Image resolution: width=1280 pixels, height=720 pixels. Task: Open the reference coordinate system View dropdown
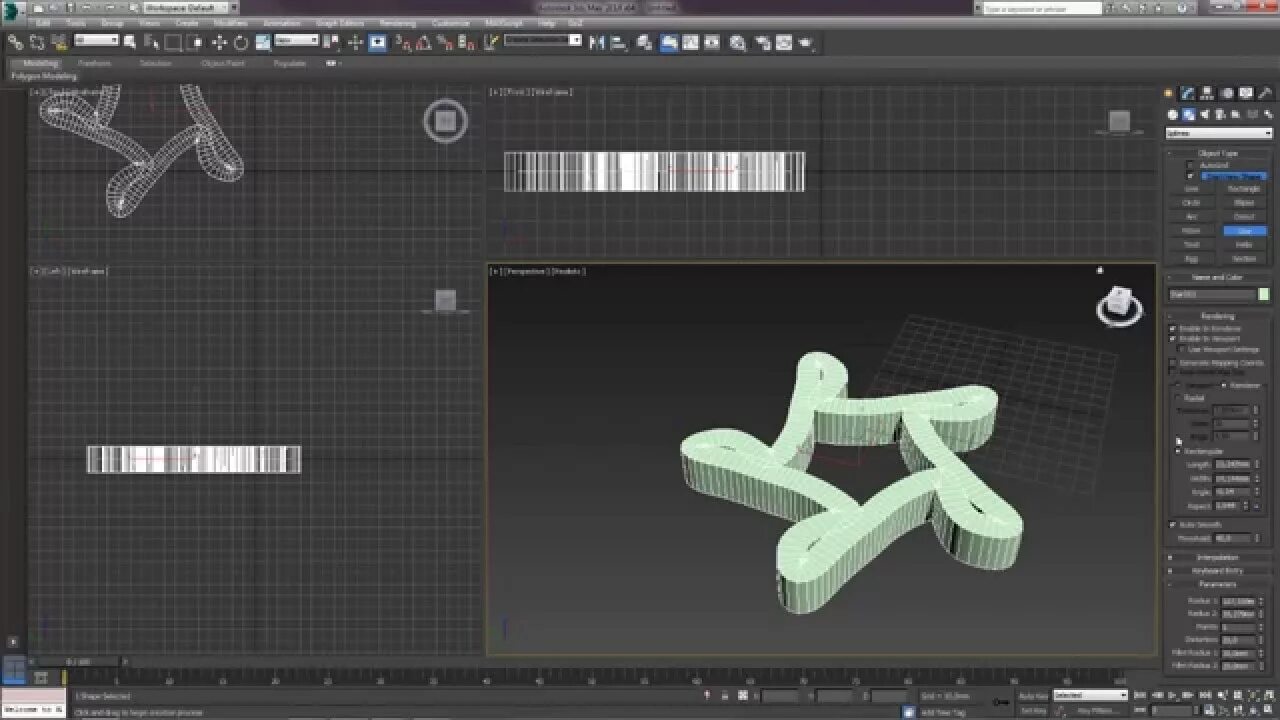coord(297,41)
